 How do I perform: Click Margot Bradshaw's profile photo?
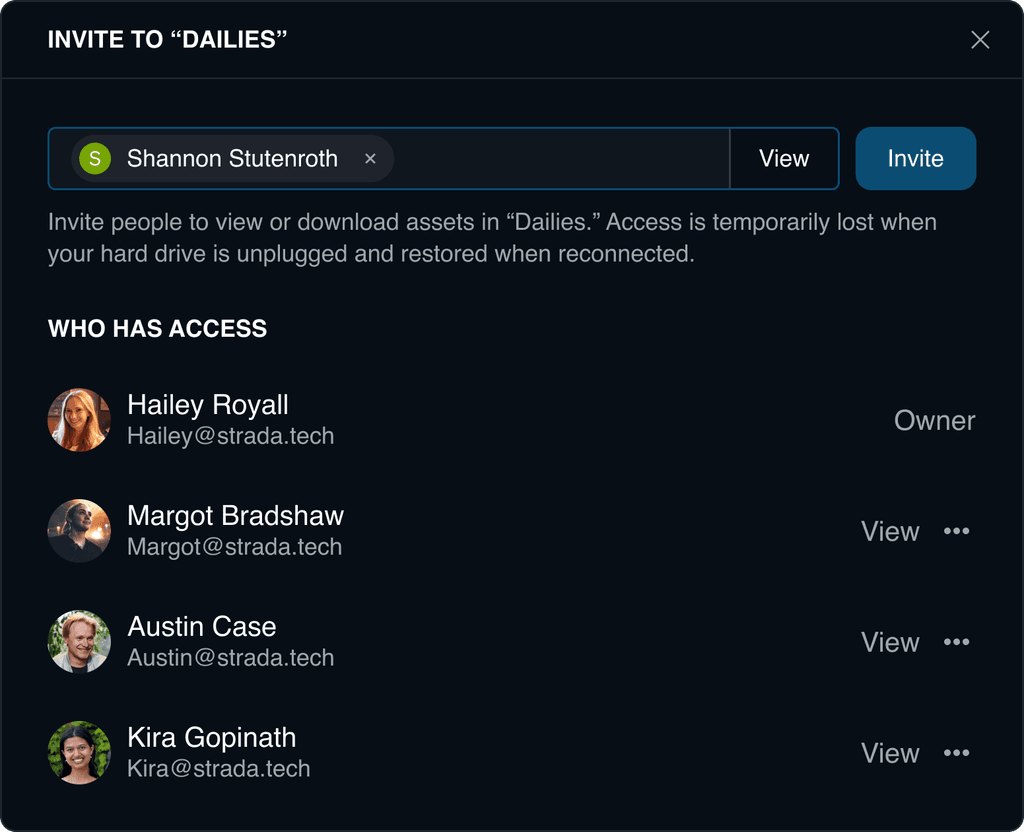(79, 531)
